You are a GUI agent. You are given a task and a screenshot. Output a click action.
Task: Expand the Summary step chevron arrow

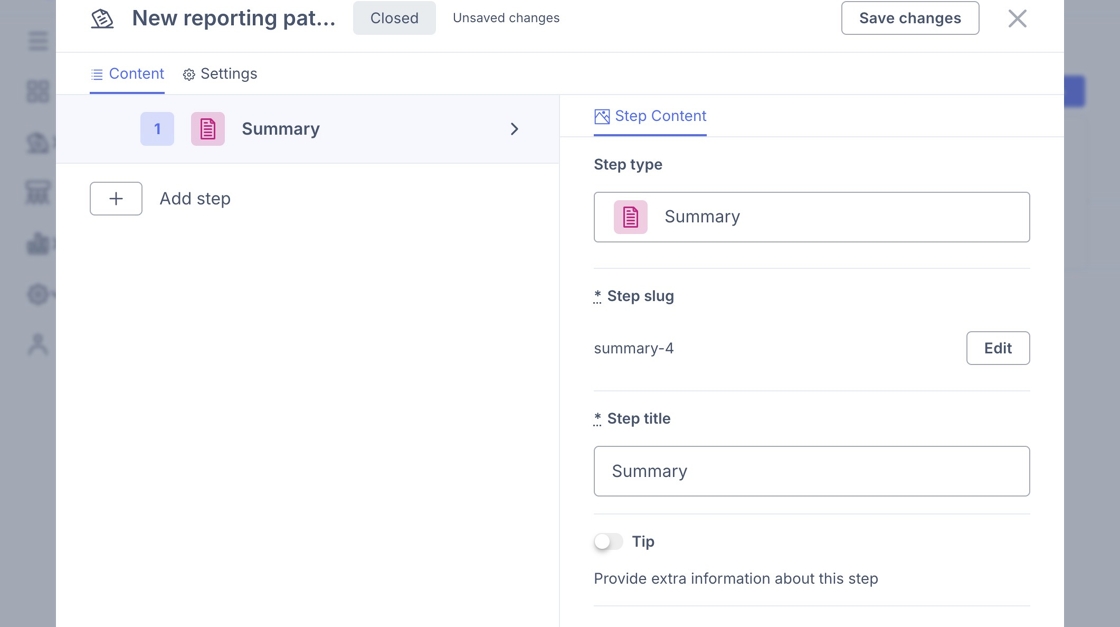[x=514, y=129]
